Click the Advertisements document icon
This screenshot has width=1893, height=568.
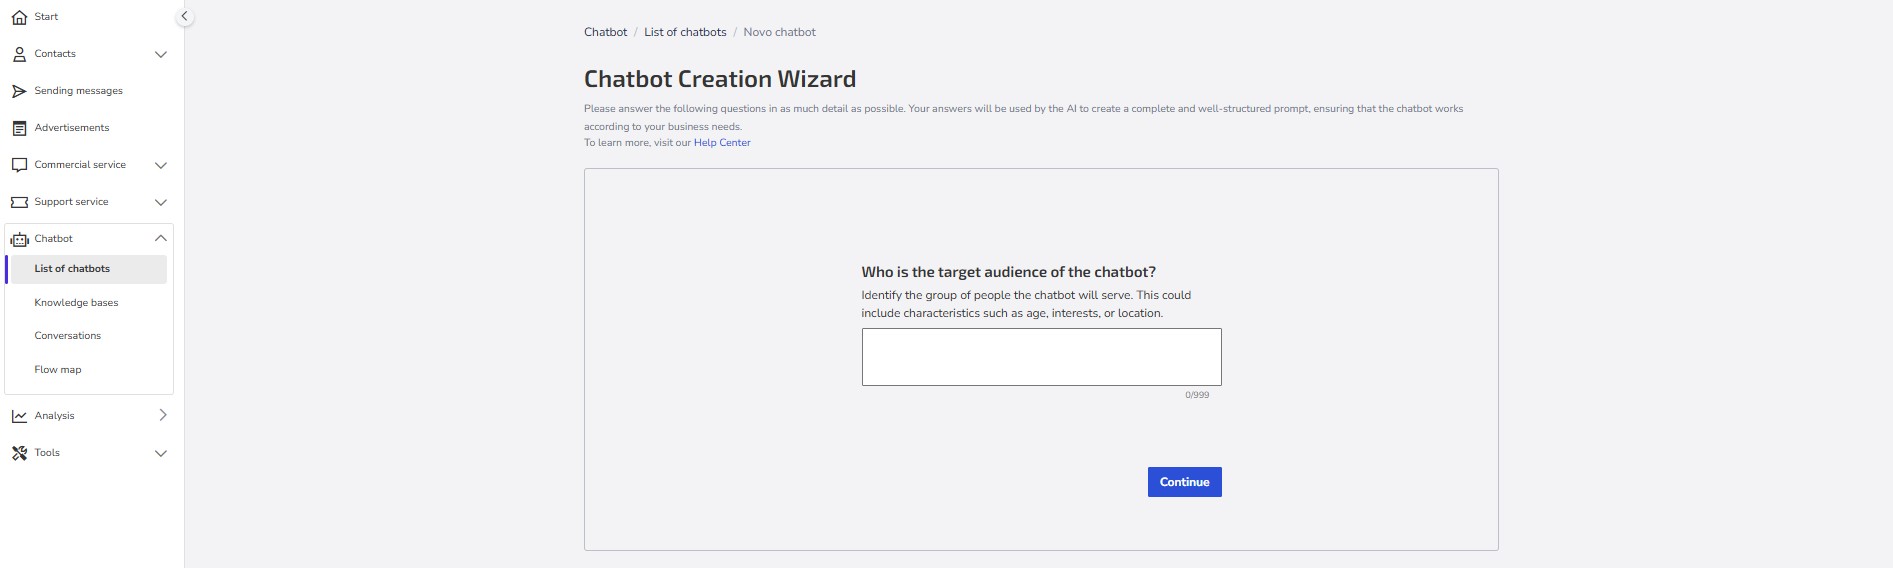pyautogui.click(x=19, y=128)
